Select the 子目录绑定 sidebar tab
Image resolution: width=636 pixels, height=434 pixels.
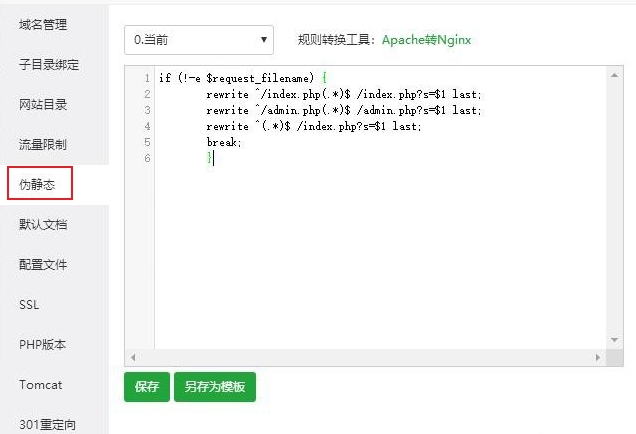49,64
